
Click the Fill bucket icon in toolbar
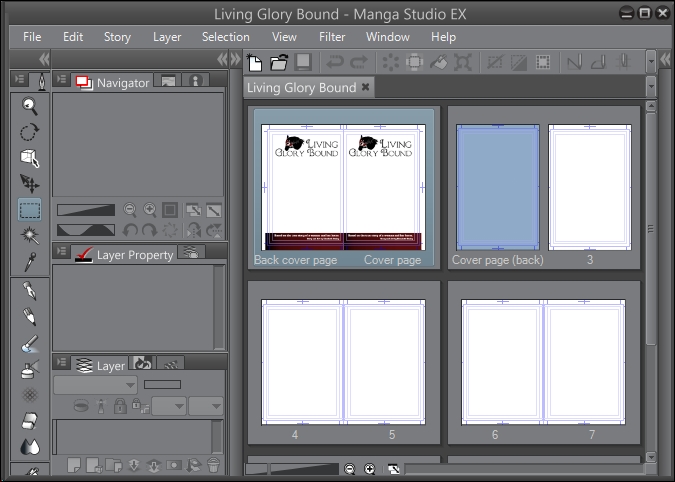[438, 62]
